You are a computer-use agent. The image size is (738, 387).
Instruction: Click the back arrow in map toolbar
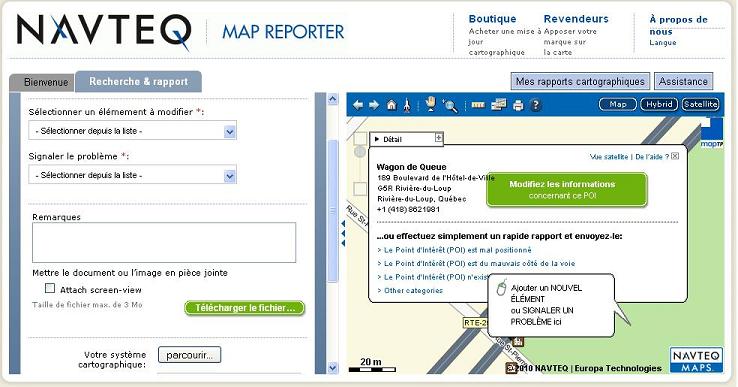coord(358,105)
